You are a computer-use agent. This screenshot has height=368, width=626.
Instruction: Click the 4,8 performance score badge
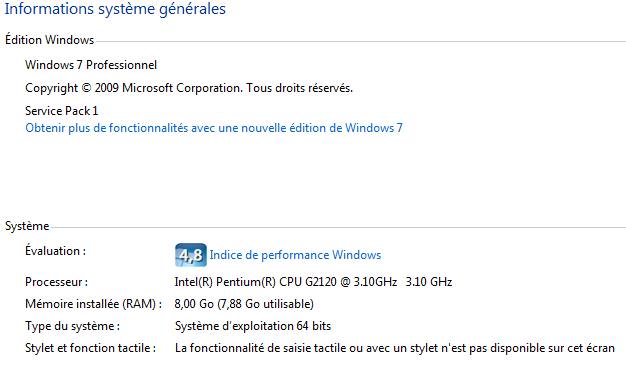click(x=191, y=255)
